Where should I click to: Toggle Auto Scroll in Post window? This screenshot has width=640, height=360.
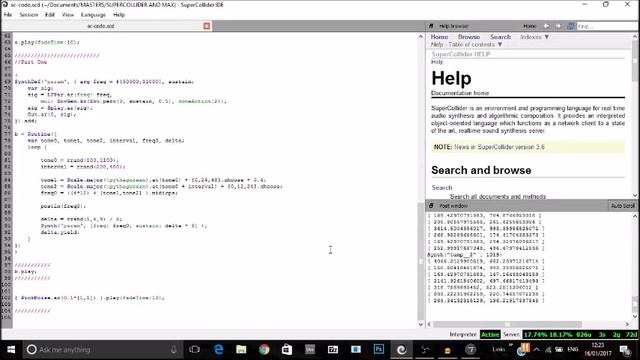pyautogui.click(x=622, y=206)
